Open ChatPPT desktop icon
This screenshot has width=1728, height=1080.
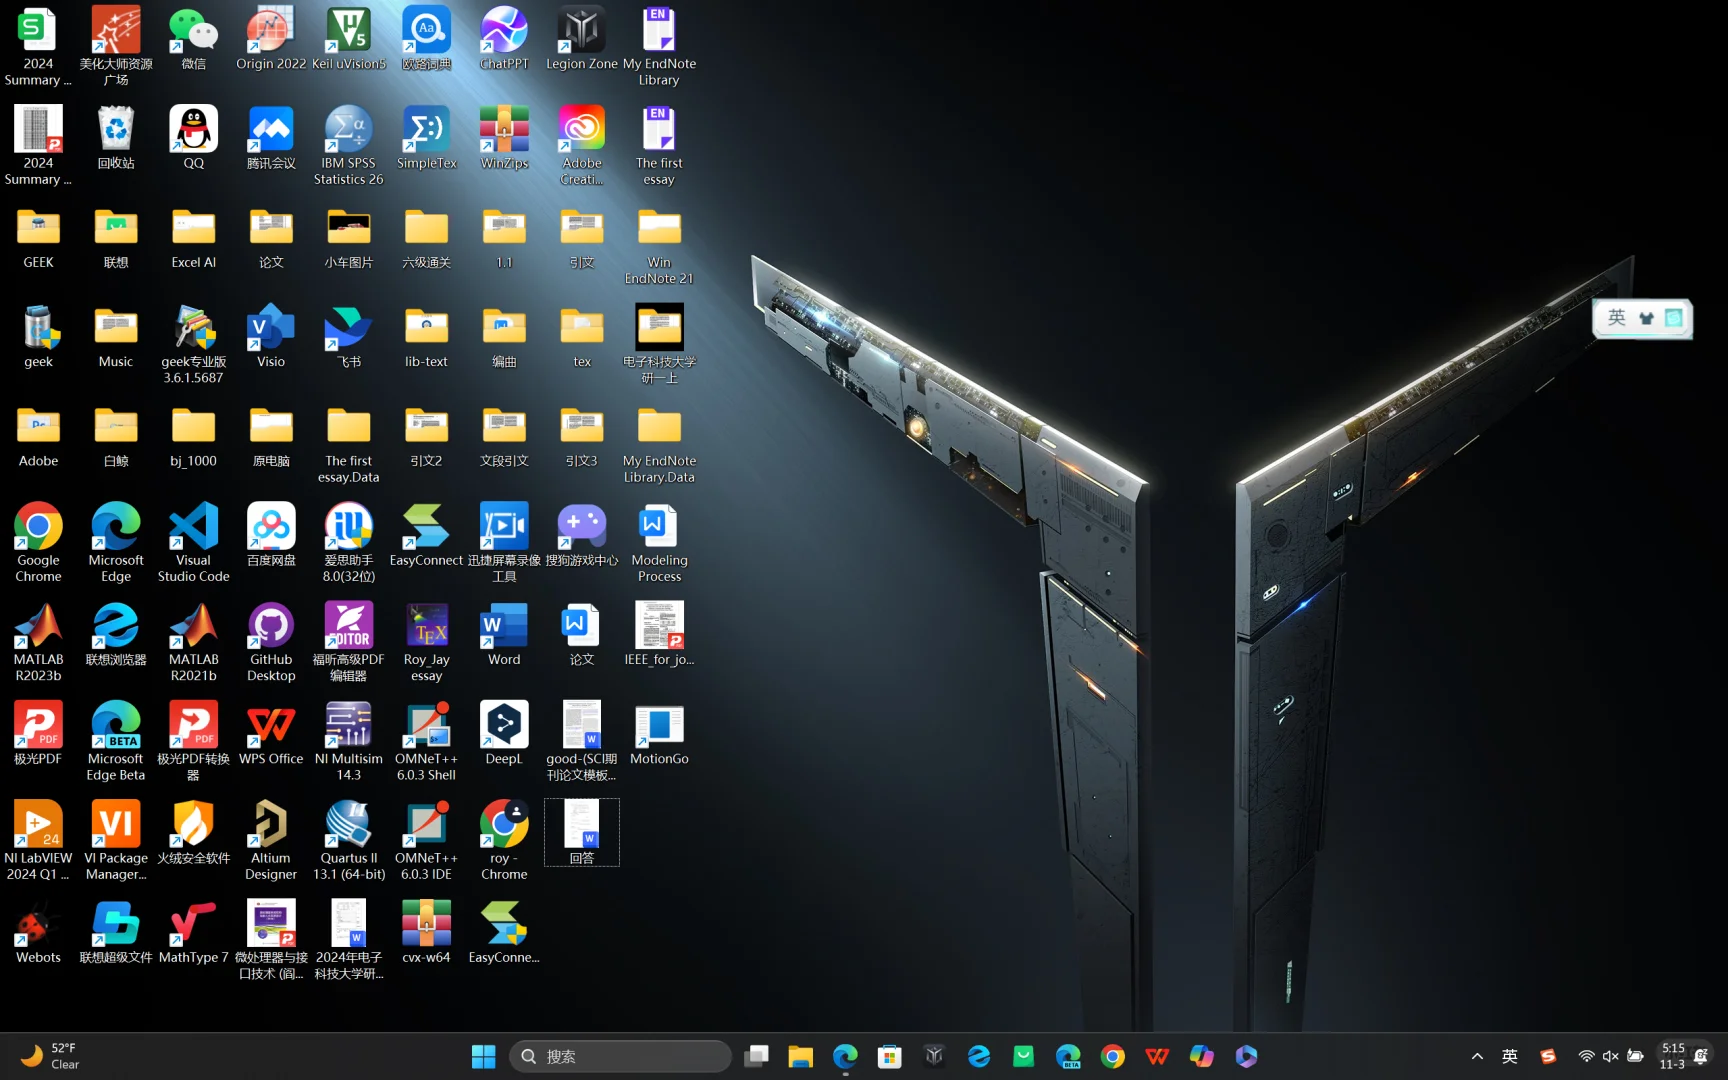point(504,39)
